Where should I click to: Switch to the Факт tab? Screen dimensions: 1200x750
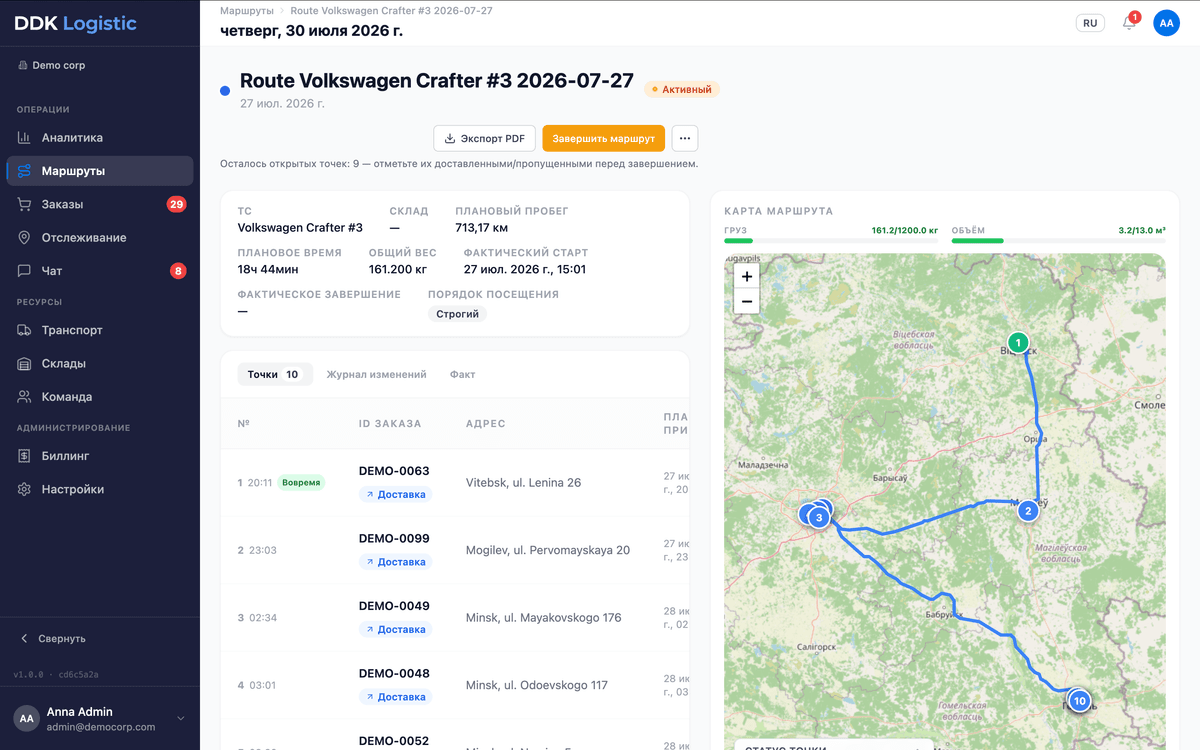[462, 374]
